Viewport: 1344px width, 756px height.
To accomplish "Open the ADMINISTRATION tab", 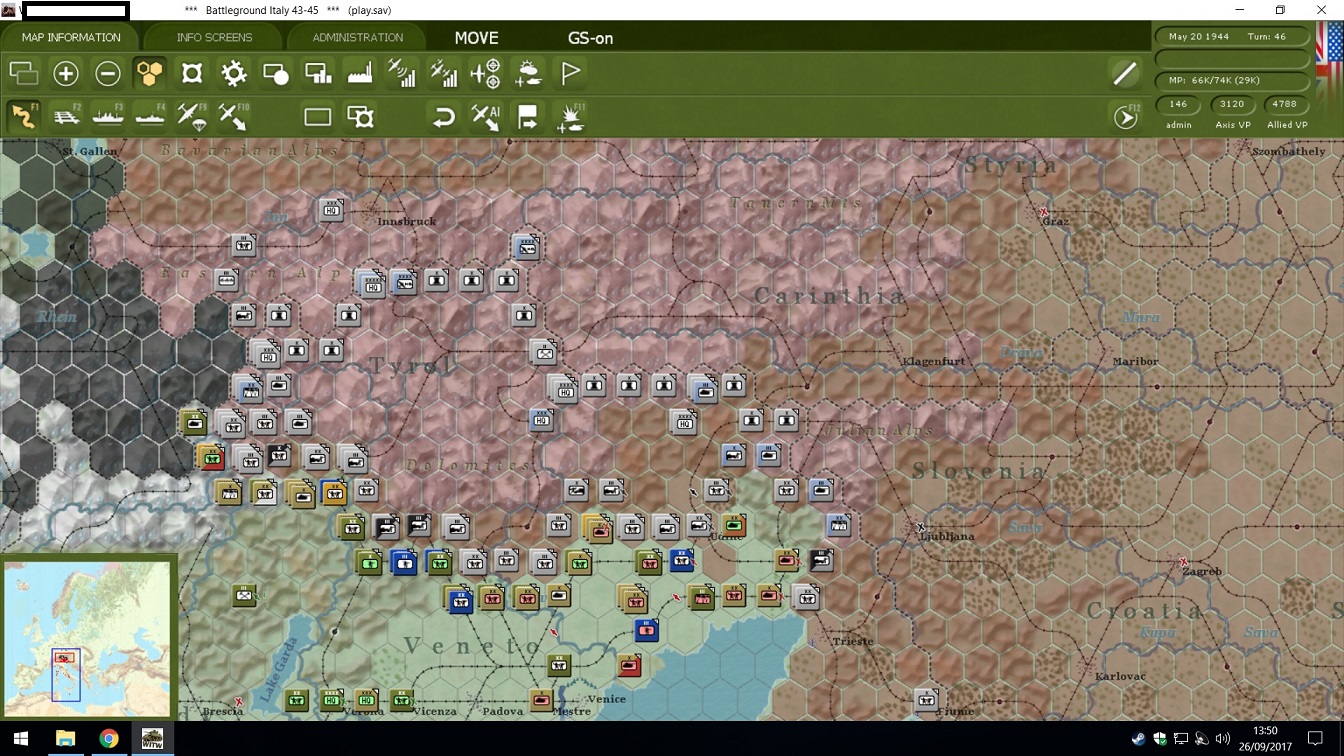I will coord(357,38).
